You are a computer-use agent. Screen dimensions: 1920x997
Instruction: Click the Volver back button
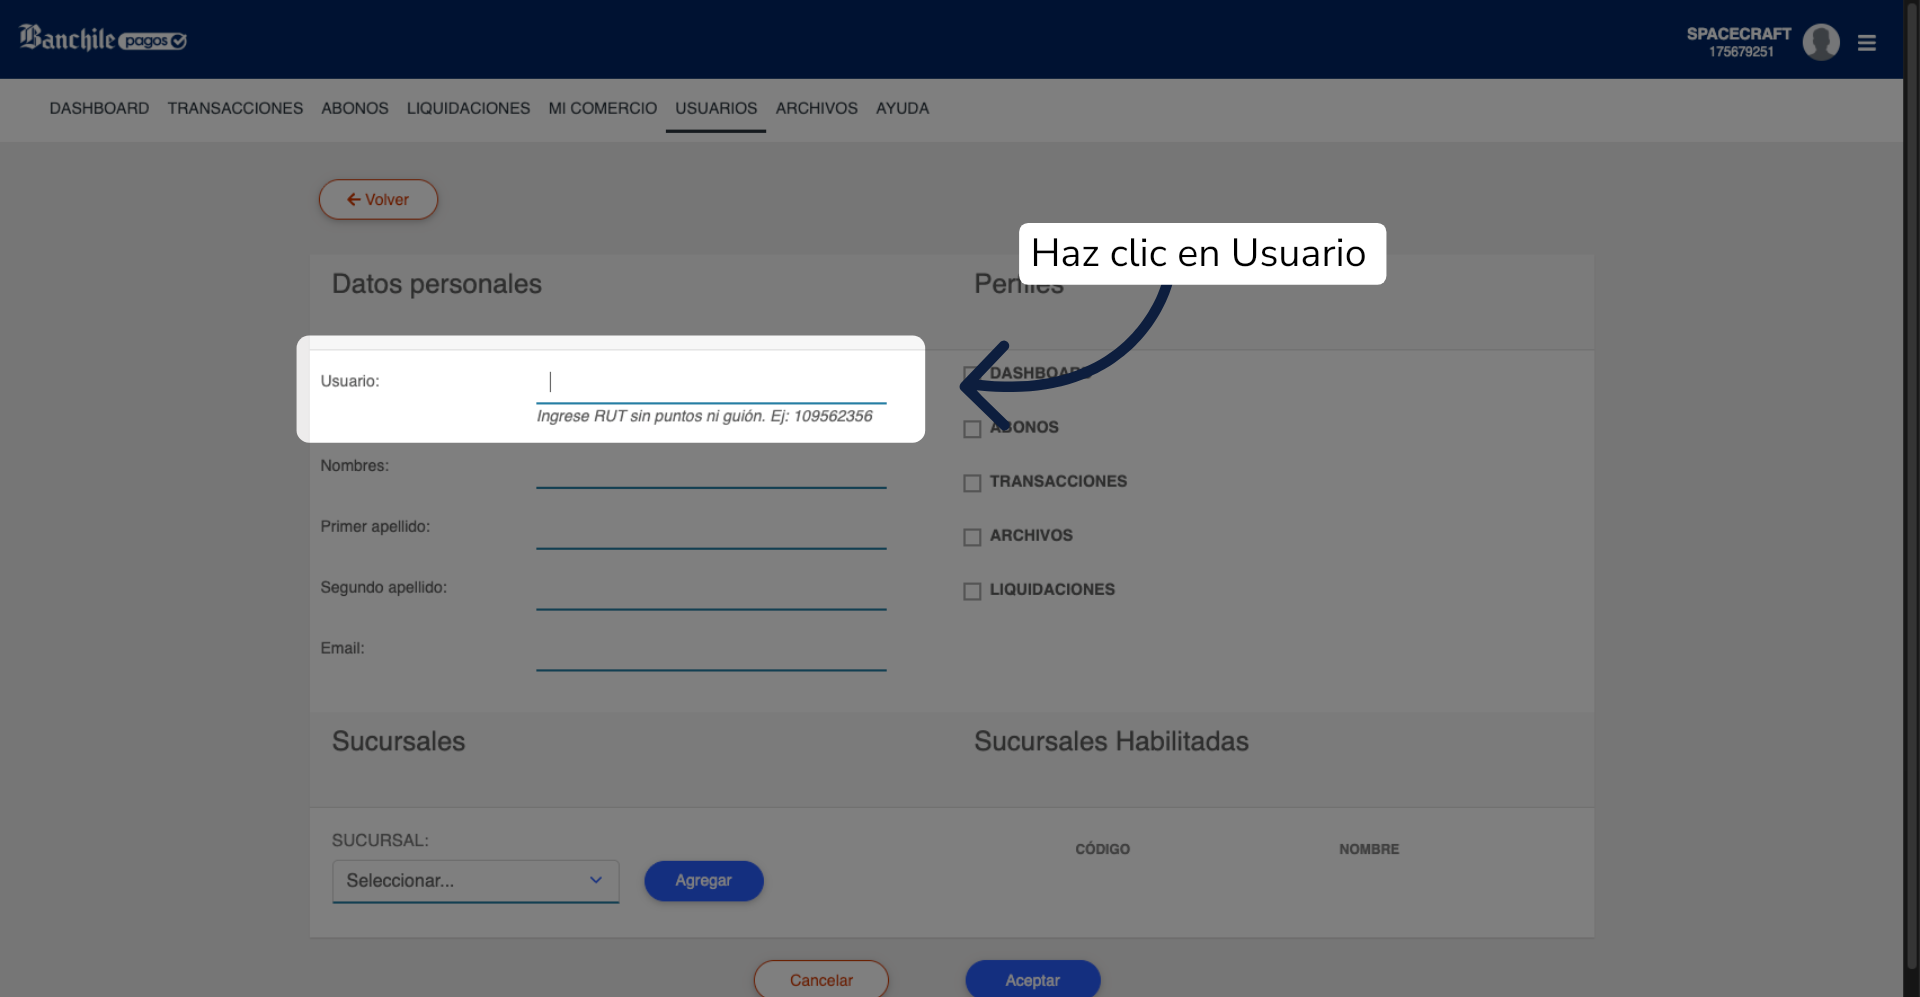click(x=378, y=200)
